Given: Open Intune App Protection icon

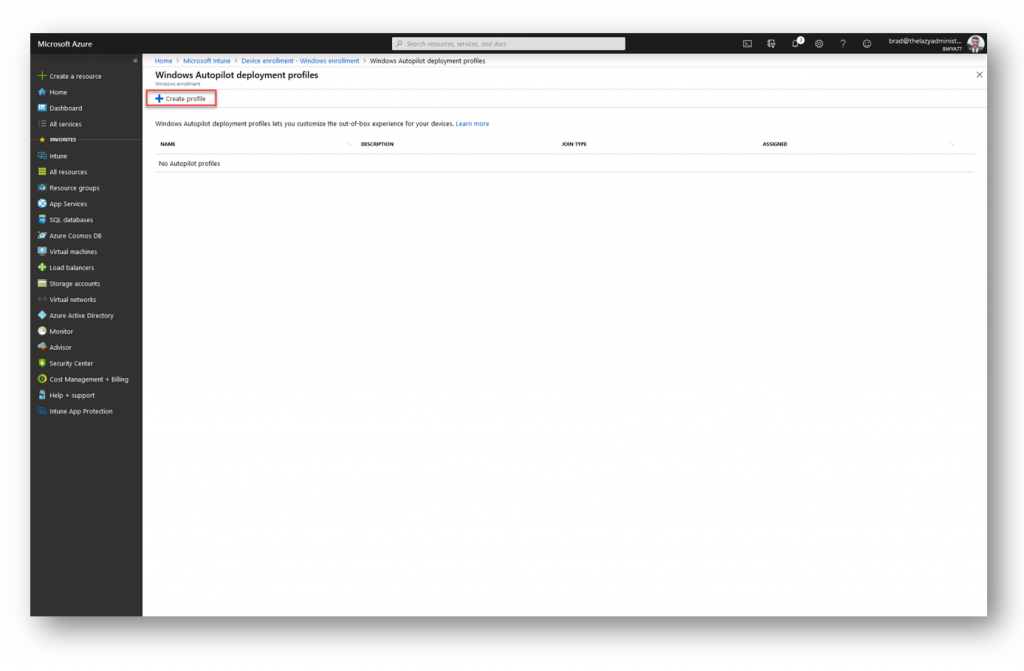Looking at the screenshot, I should [x=42, y=411].
